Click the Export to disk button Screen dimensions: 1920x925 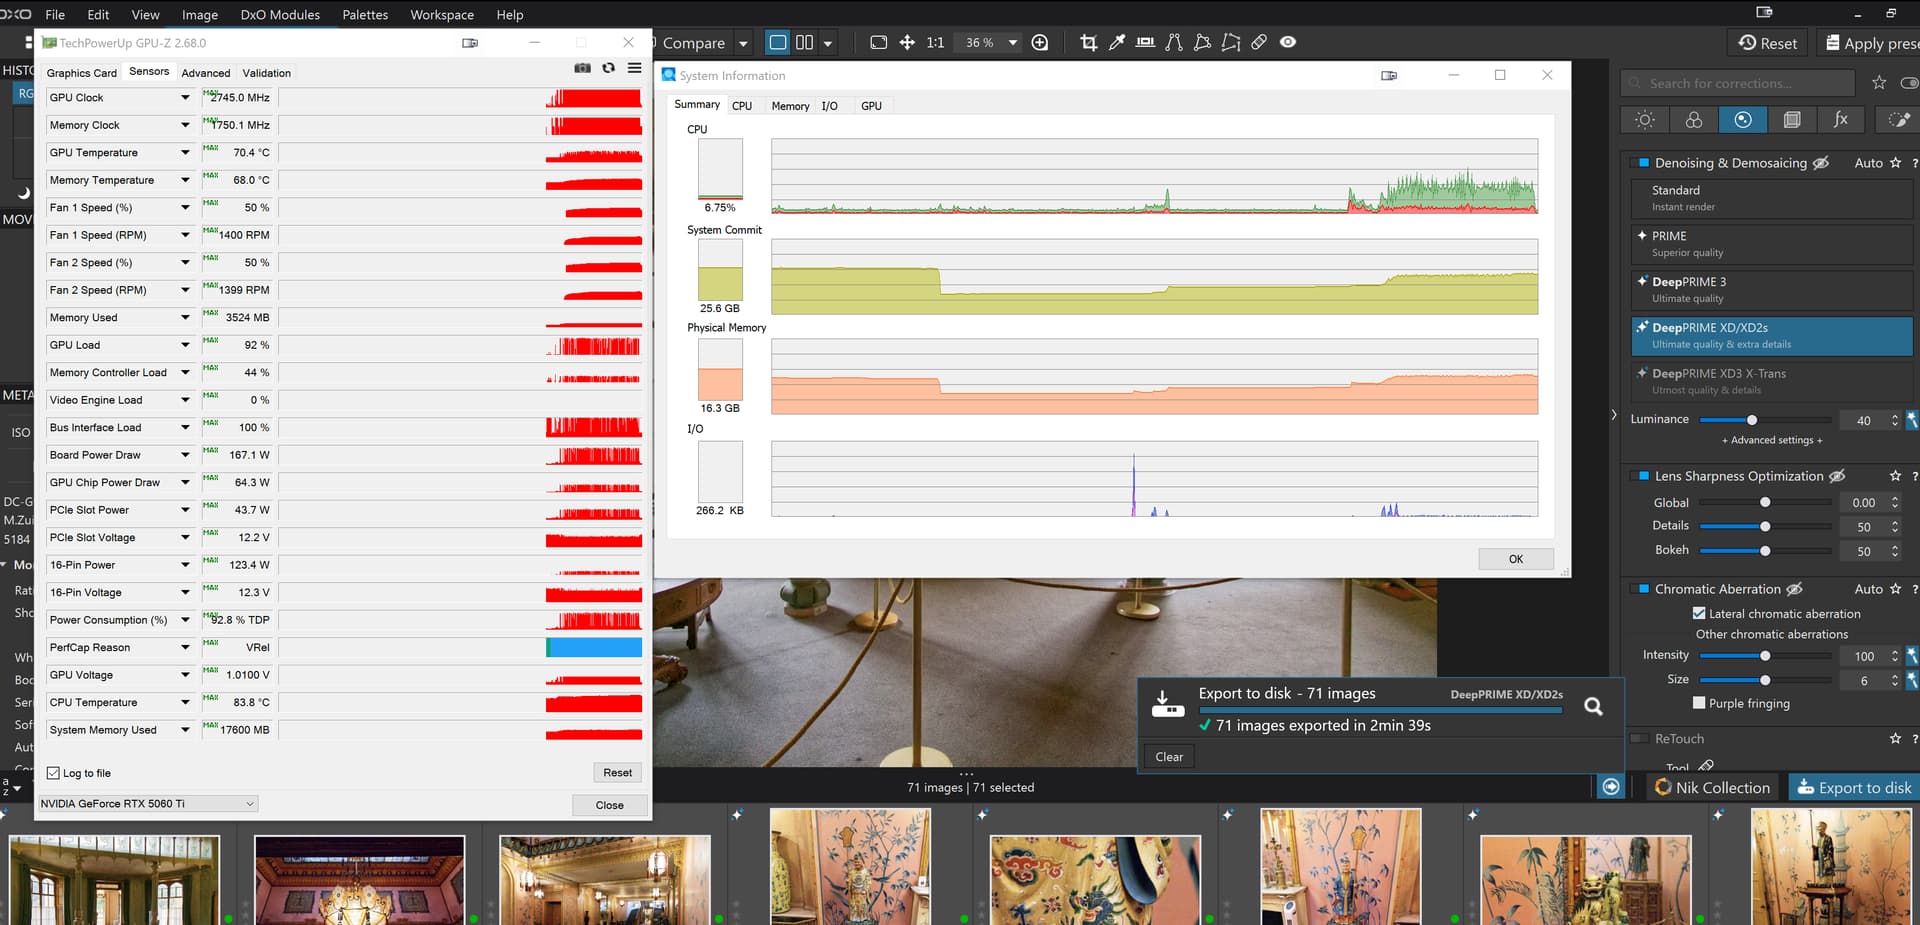click(x=1854, y=787)
